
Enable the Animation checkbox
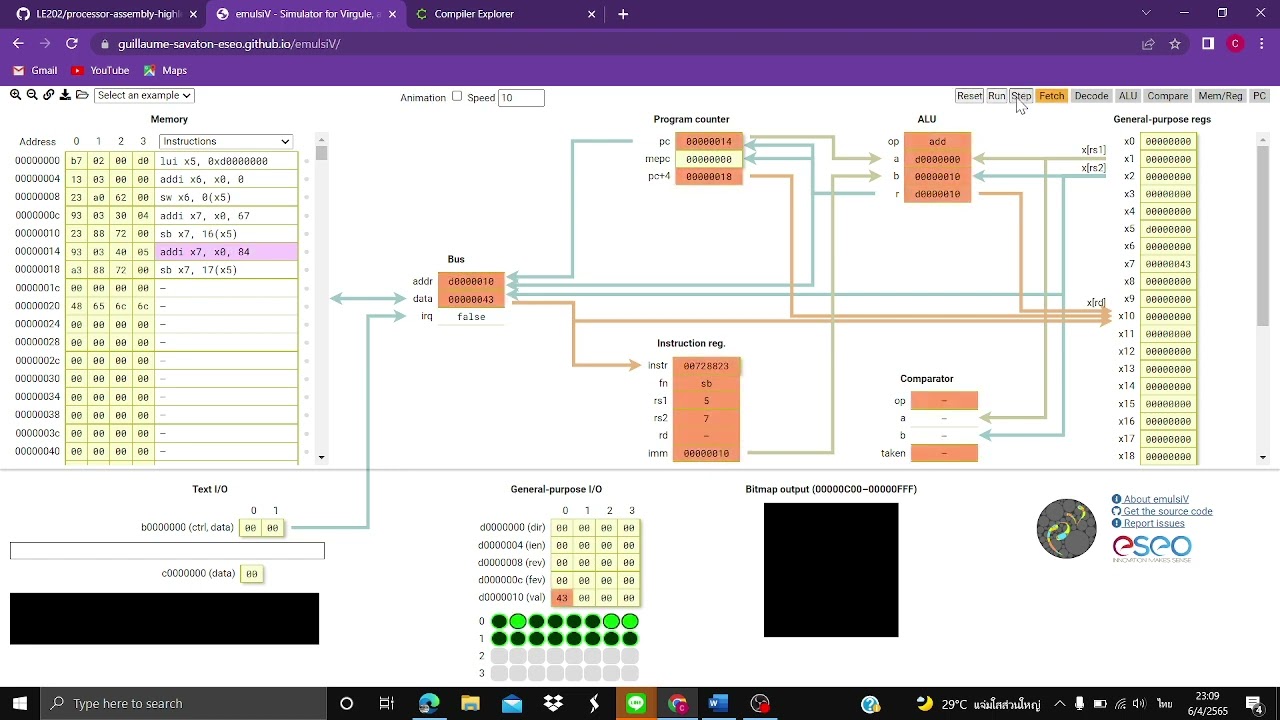tap(457, 96)
